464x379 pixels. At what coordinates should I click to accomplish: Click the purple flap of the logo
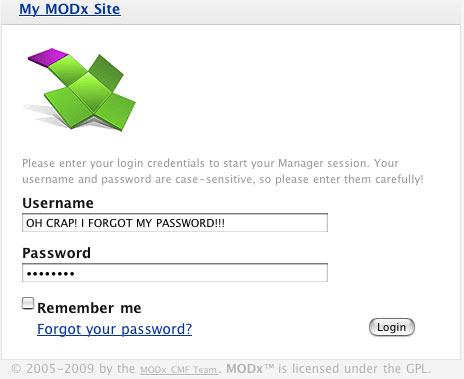point(48,57)
